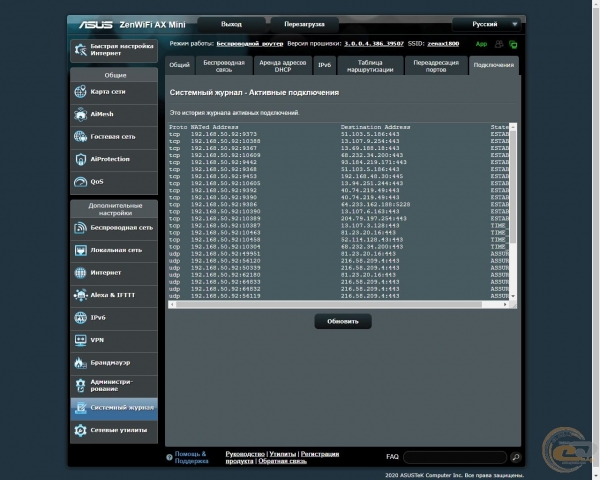The image size is (600, 480).
Task: Open firmware version 3.0.0.4.386 link
Action: (x=373, y=44)
